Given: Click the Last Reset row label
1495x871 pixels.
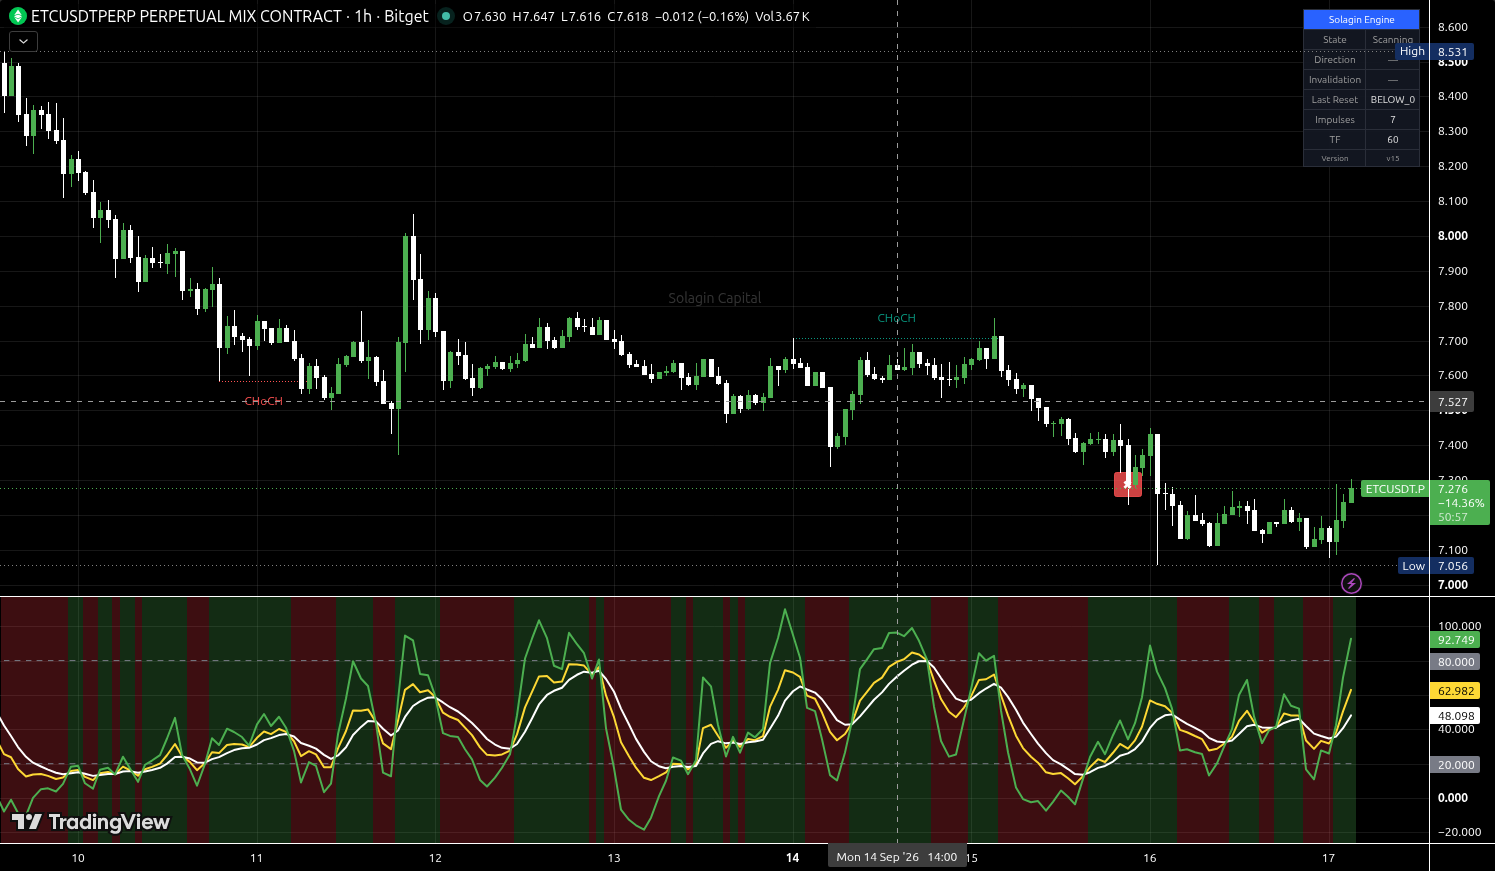Looking at the screenshot, I should (1335, 100).
